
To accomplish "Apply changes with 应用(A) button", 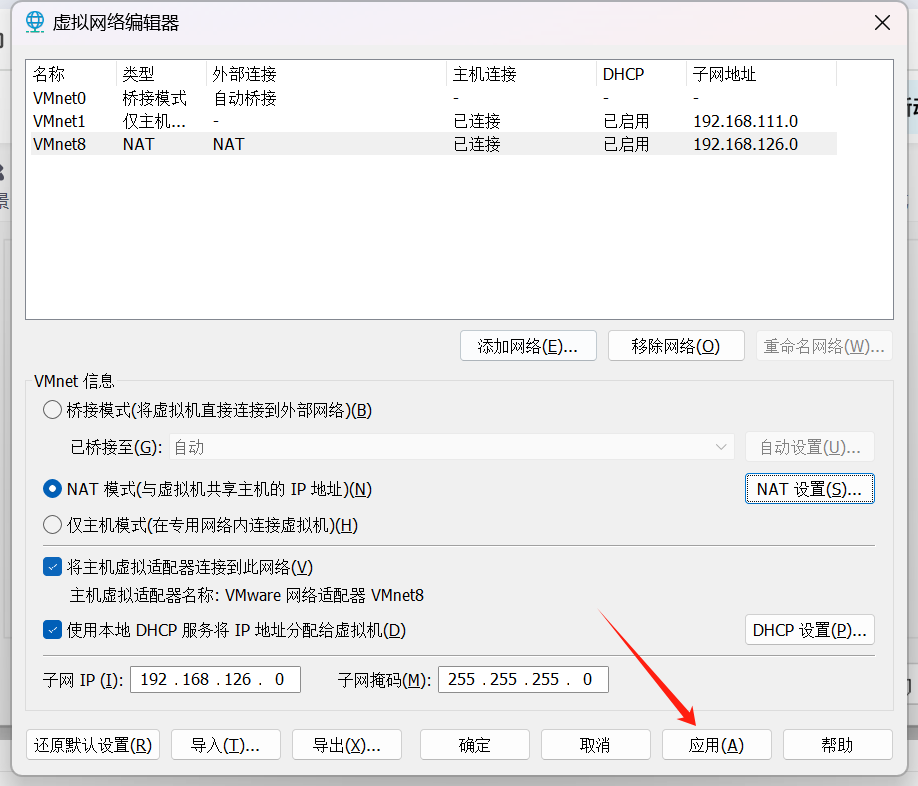I will [x=717, y=744].
